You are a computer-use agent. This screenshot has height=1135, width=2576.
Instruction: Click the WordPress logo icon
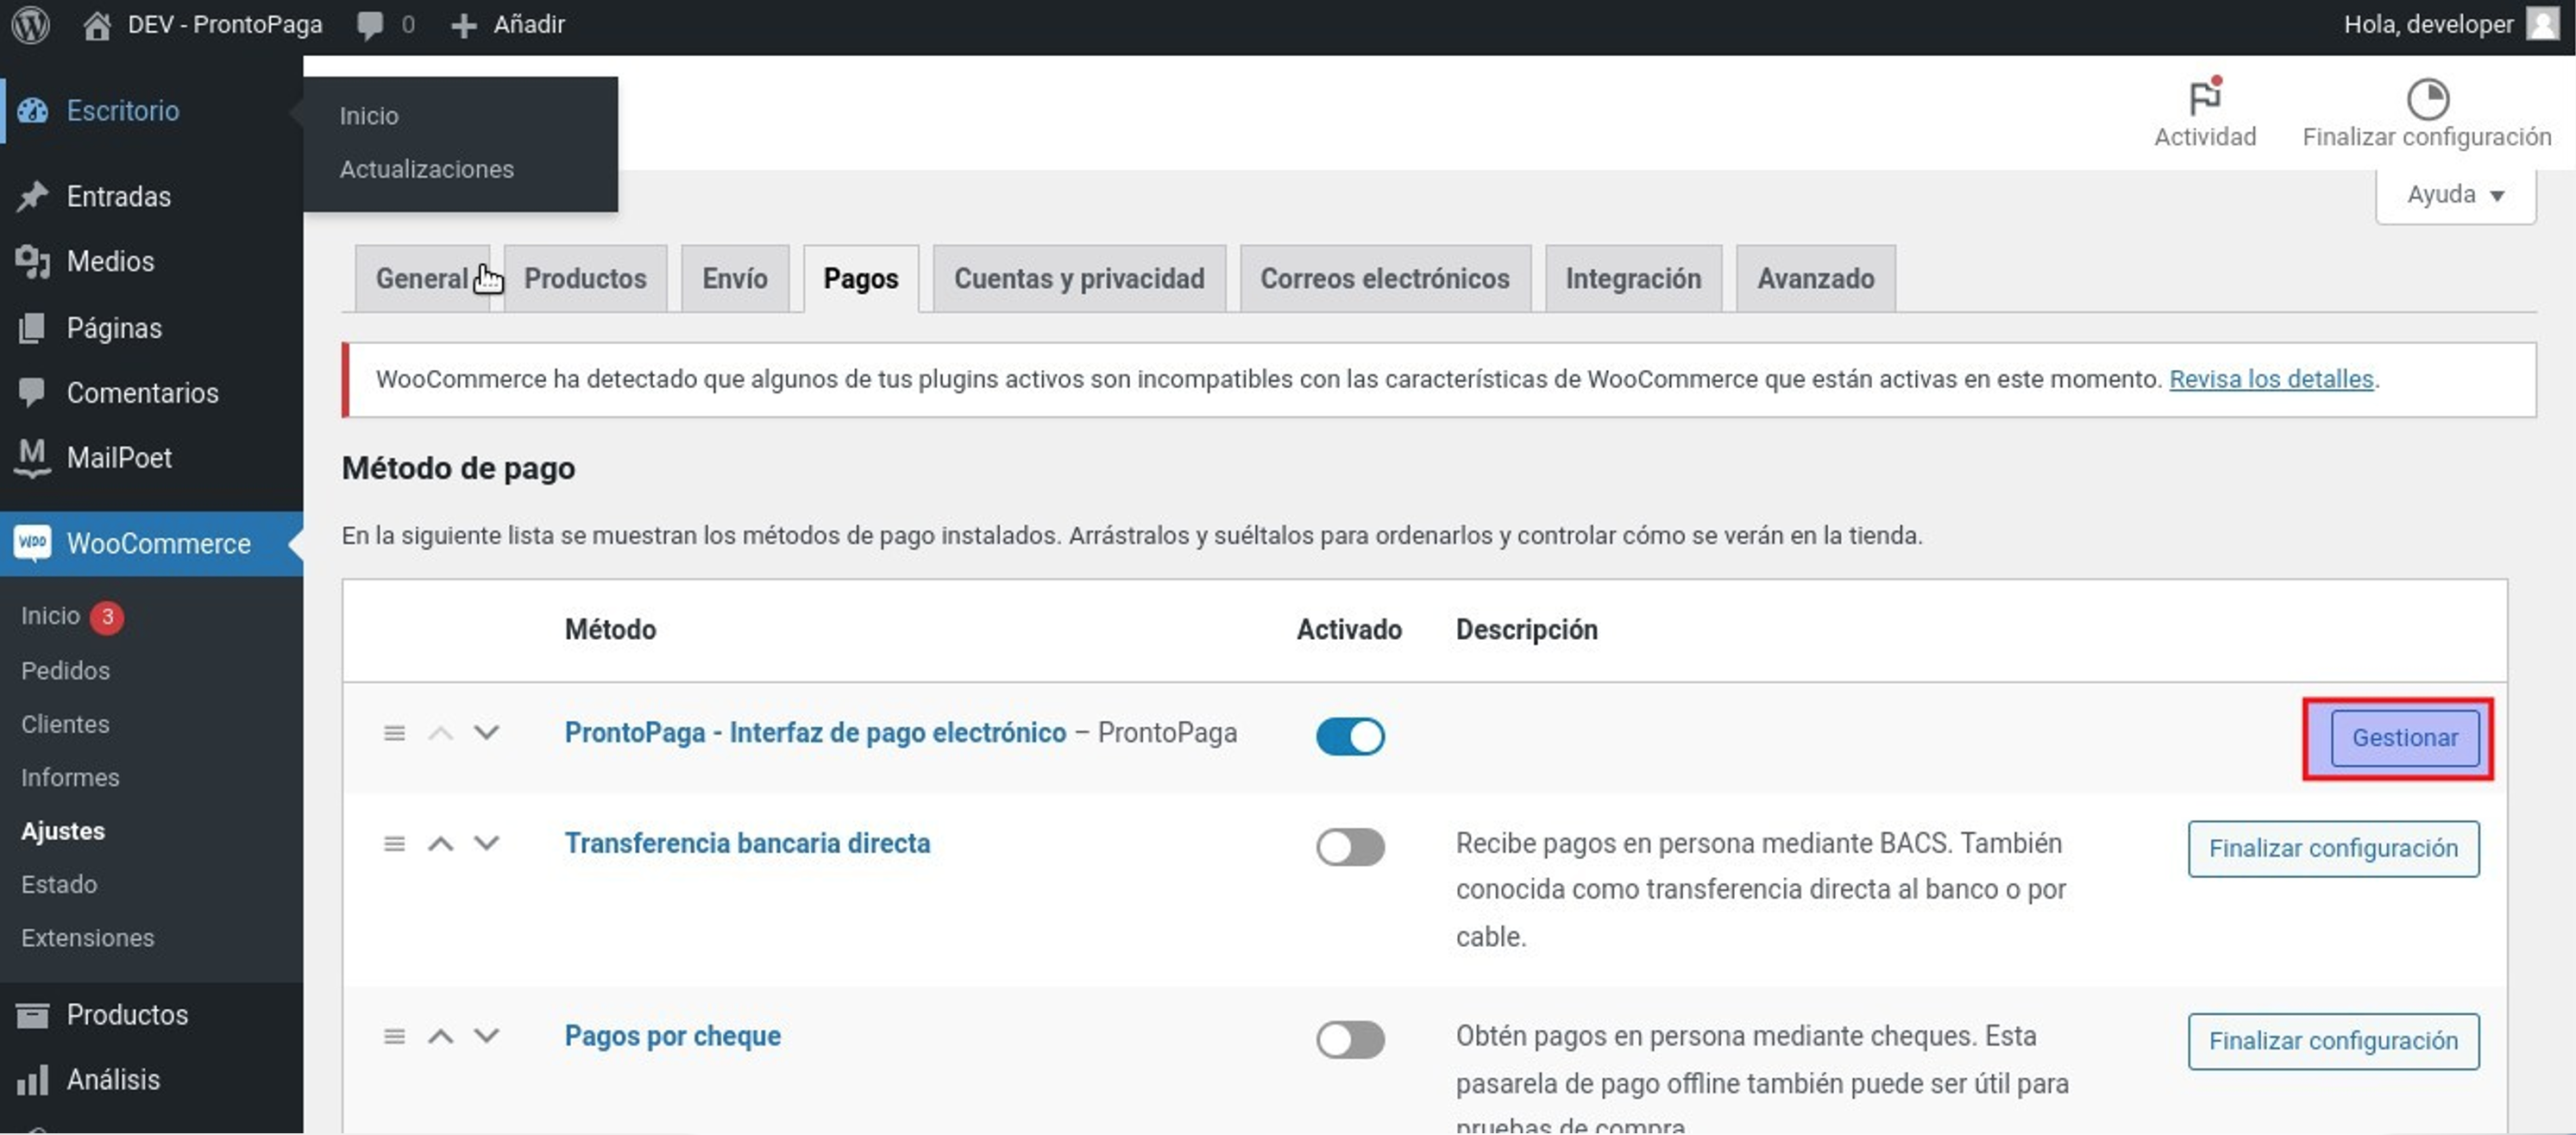31,24
